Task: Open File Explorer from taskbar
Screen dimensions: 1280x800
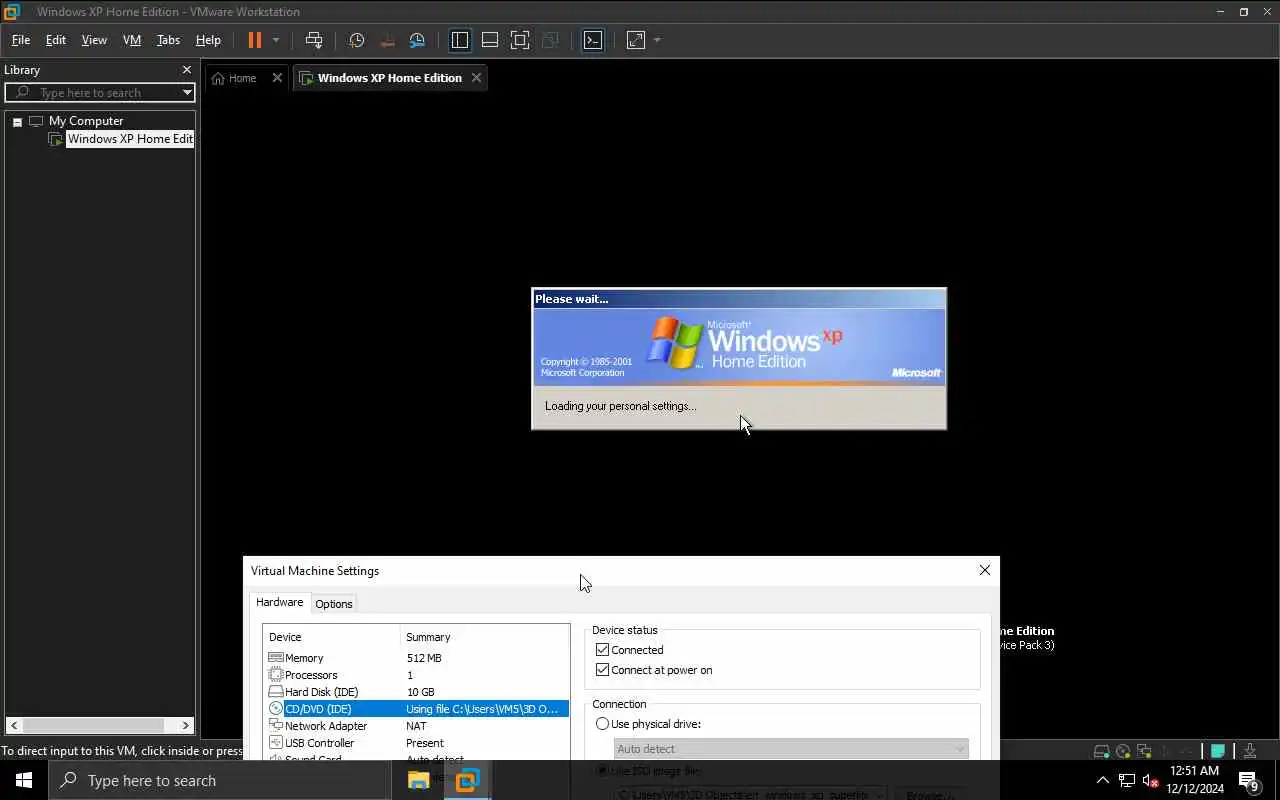Action: coord(418,781)
